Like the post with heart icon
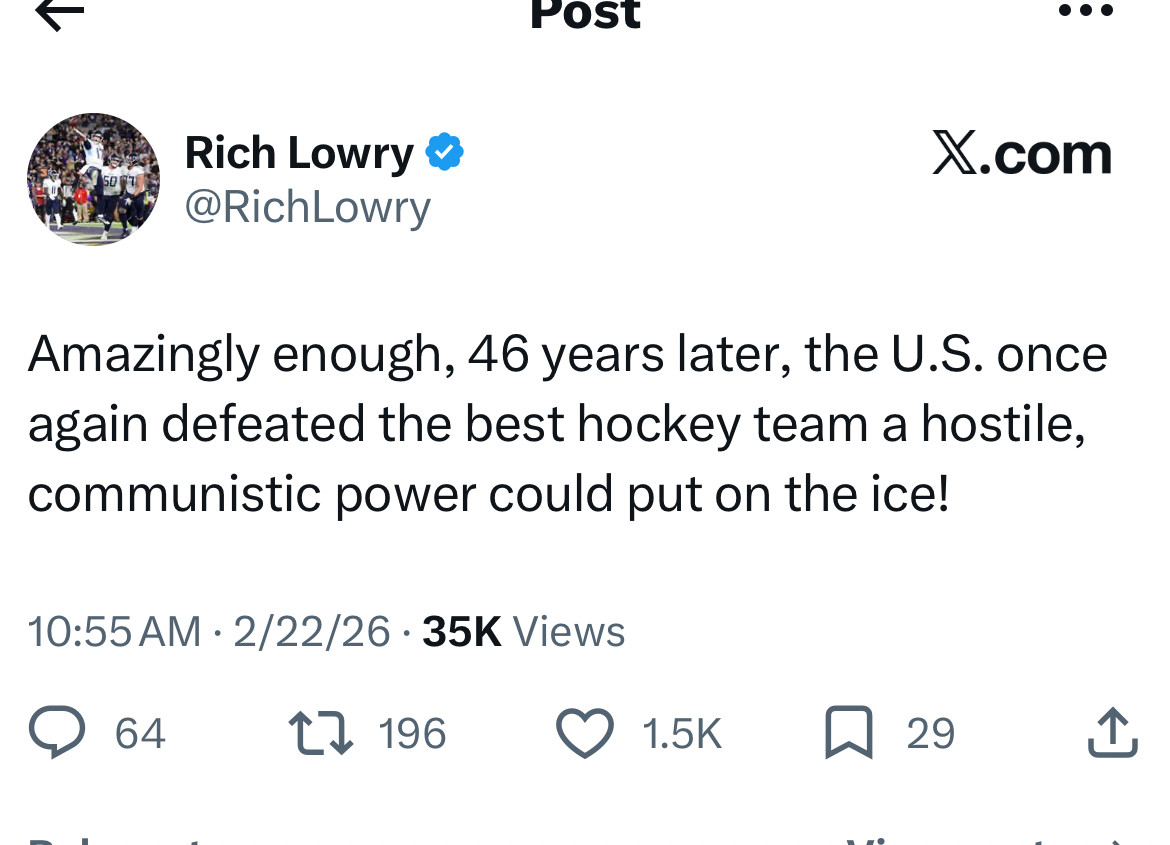 tap(584, 733)
